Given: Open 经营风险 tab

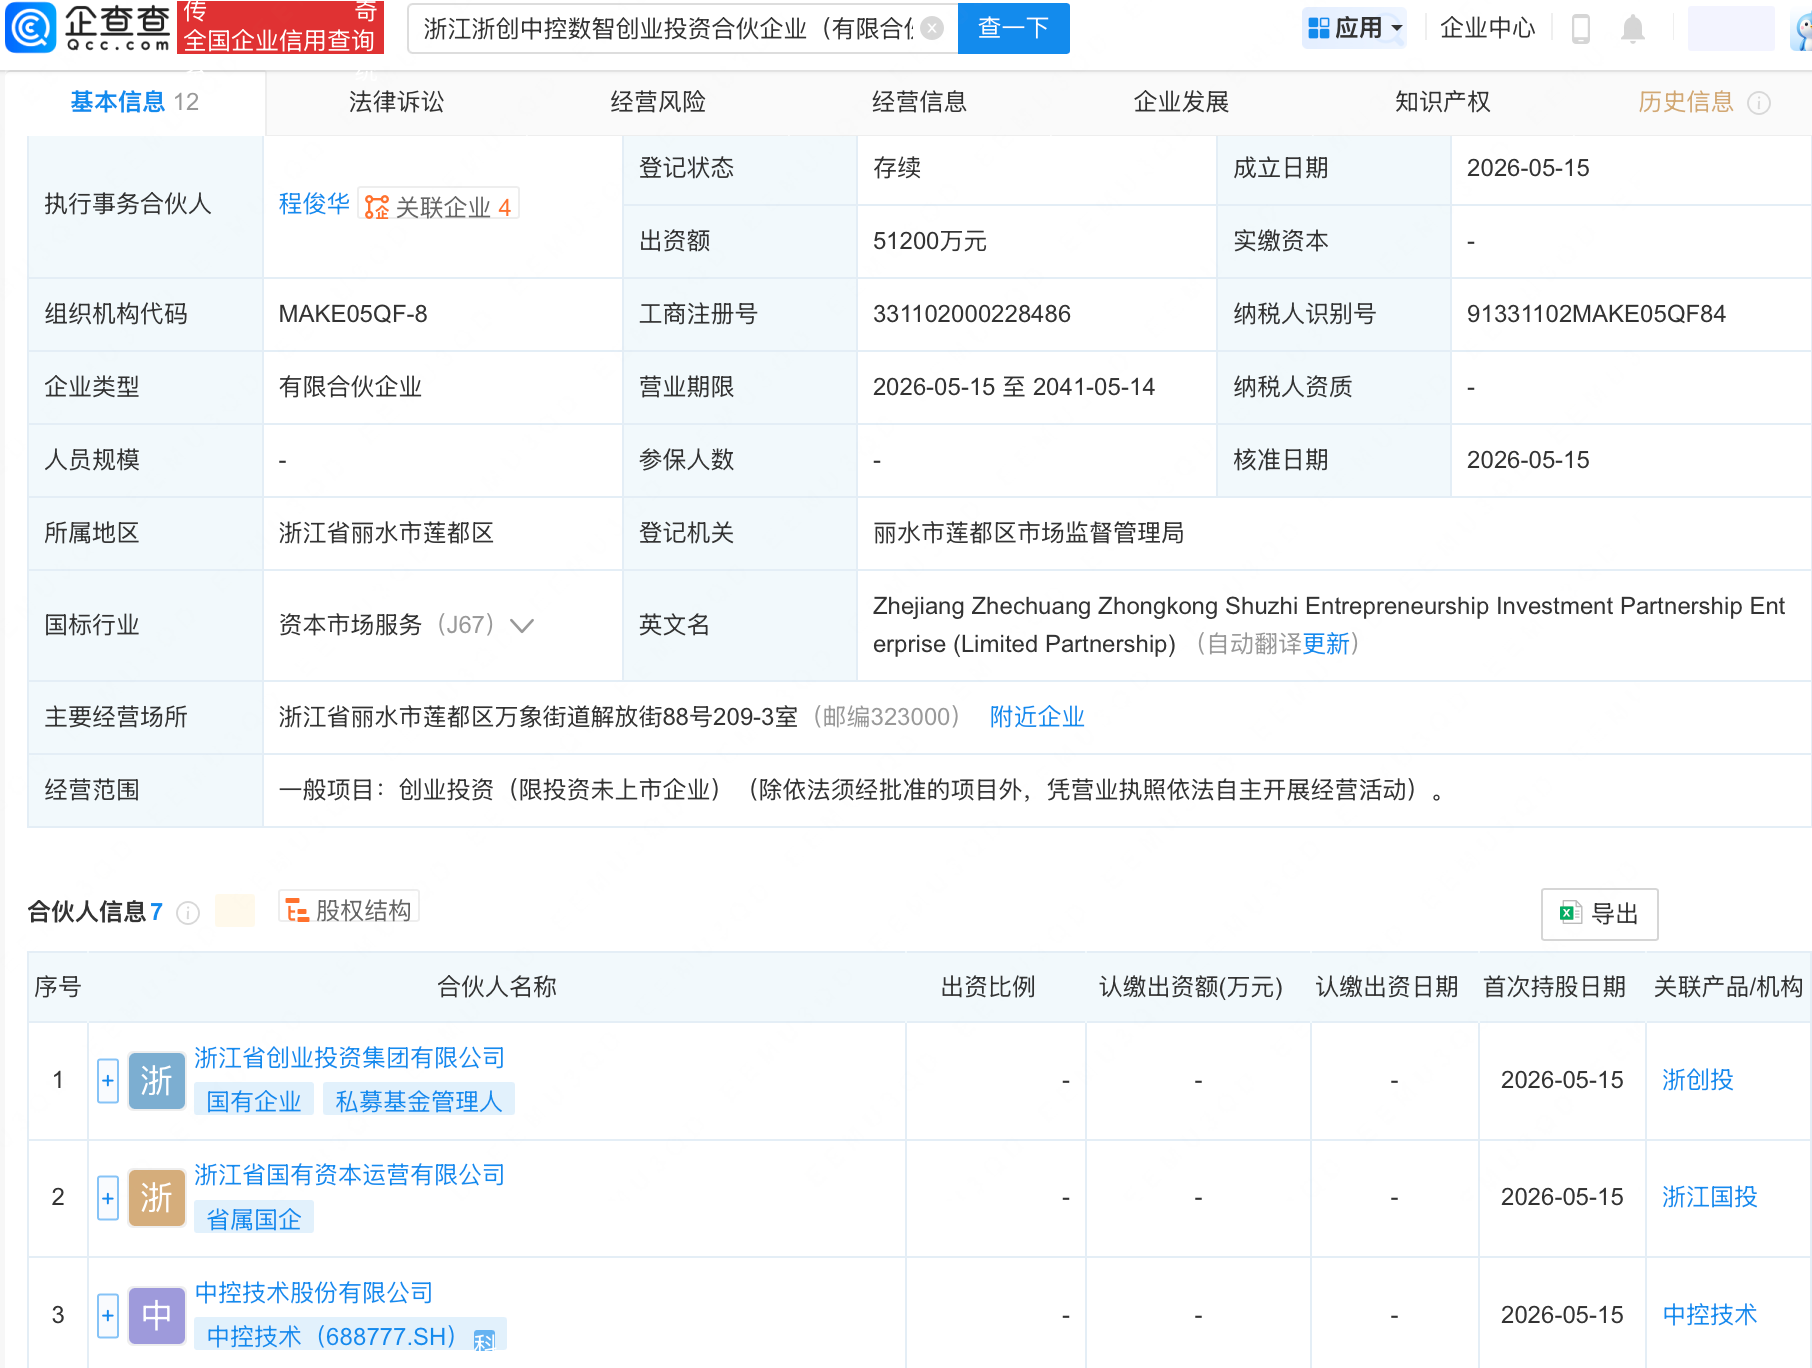Looking at the screenshot, I should tap(658, 102).
